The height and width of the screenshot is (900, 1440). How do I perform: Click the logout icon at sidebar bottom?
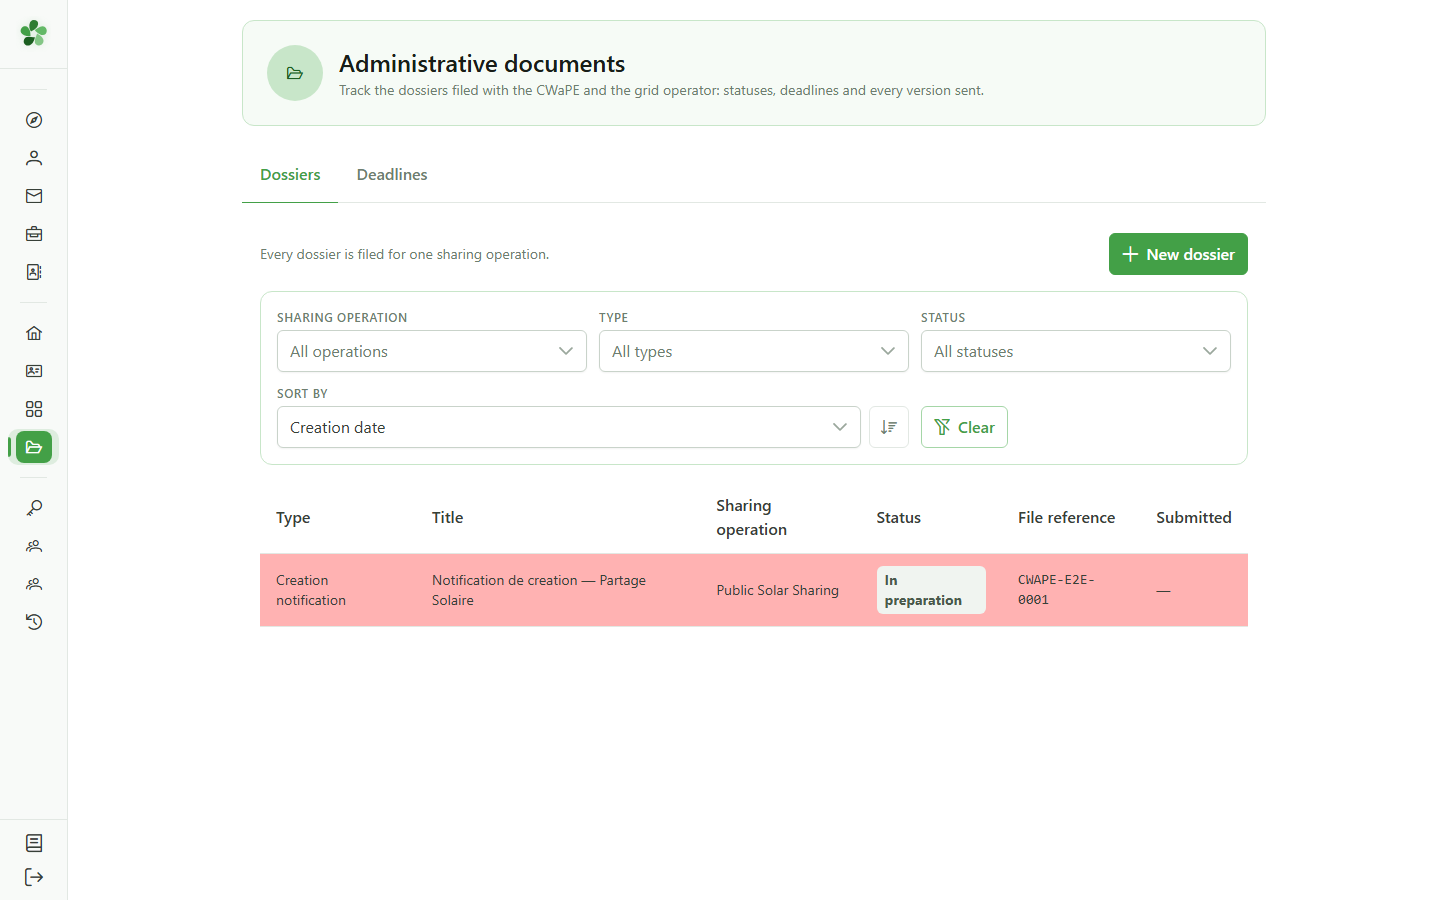tap(34, 877)
